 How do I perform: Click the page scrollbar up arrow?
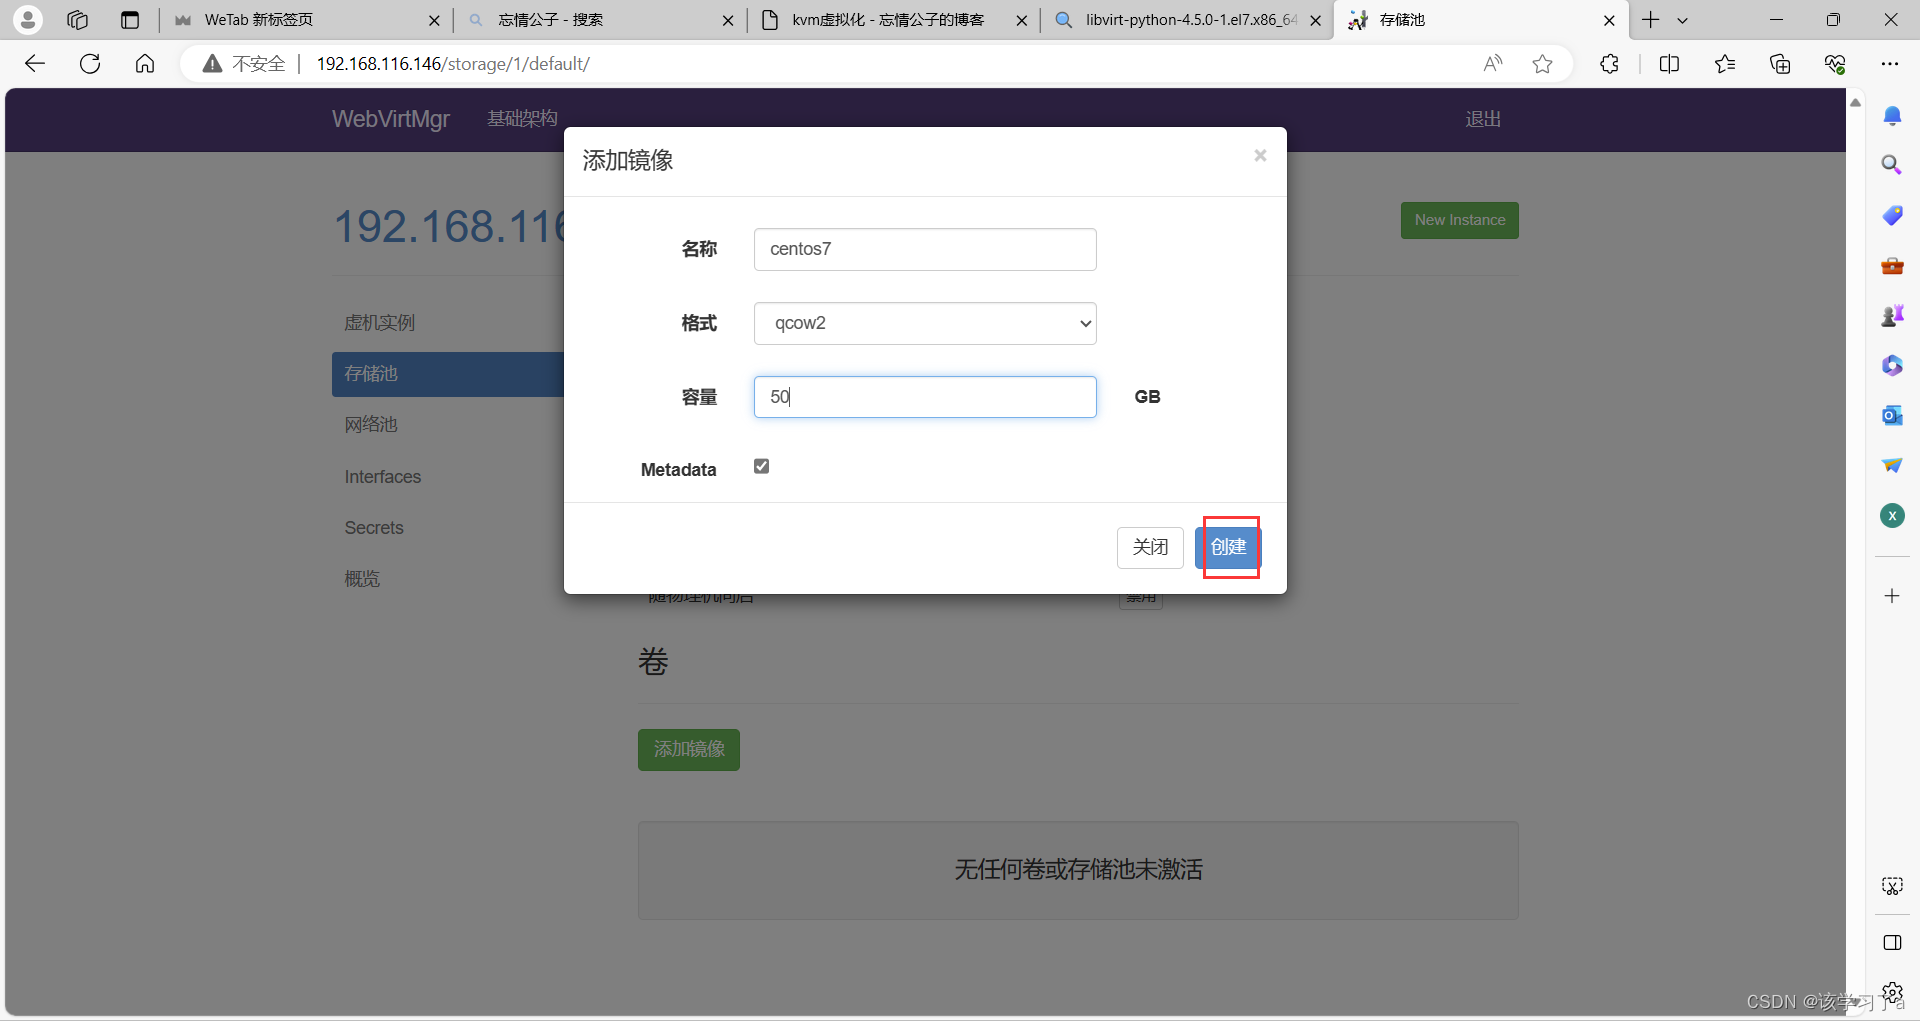point(1855,102)
